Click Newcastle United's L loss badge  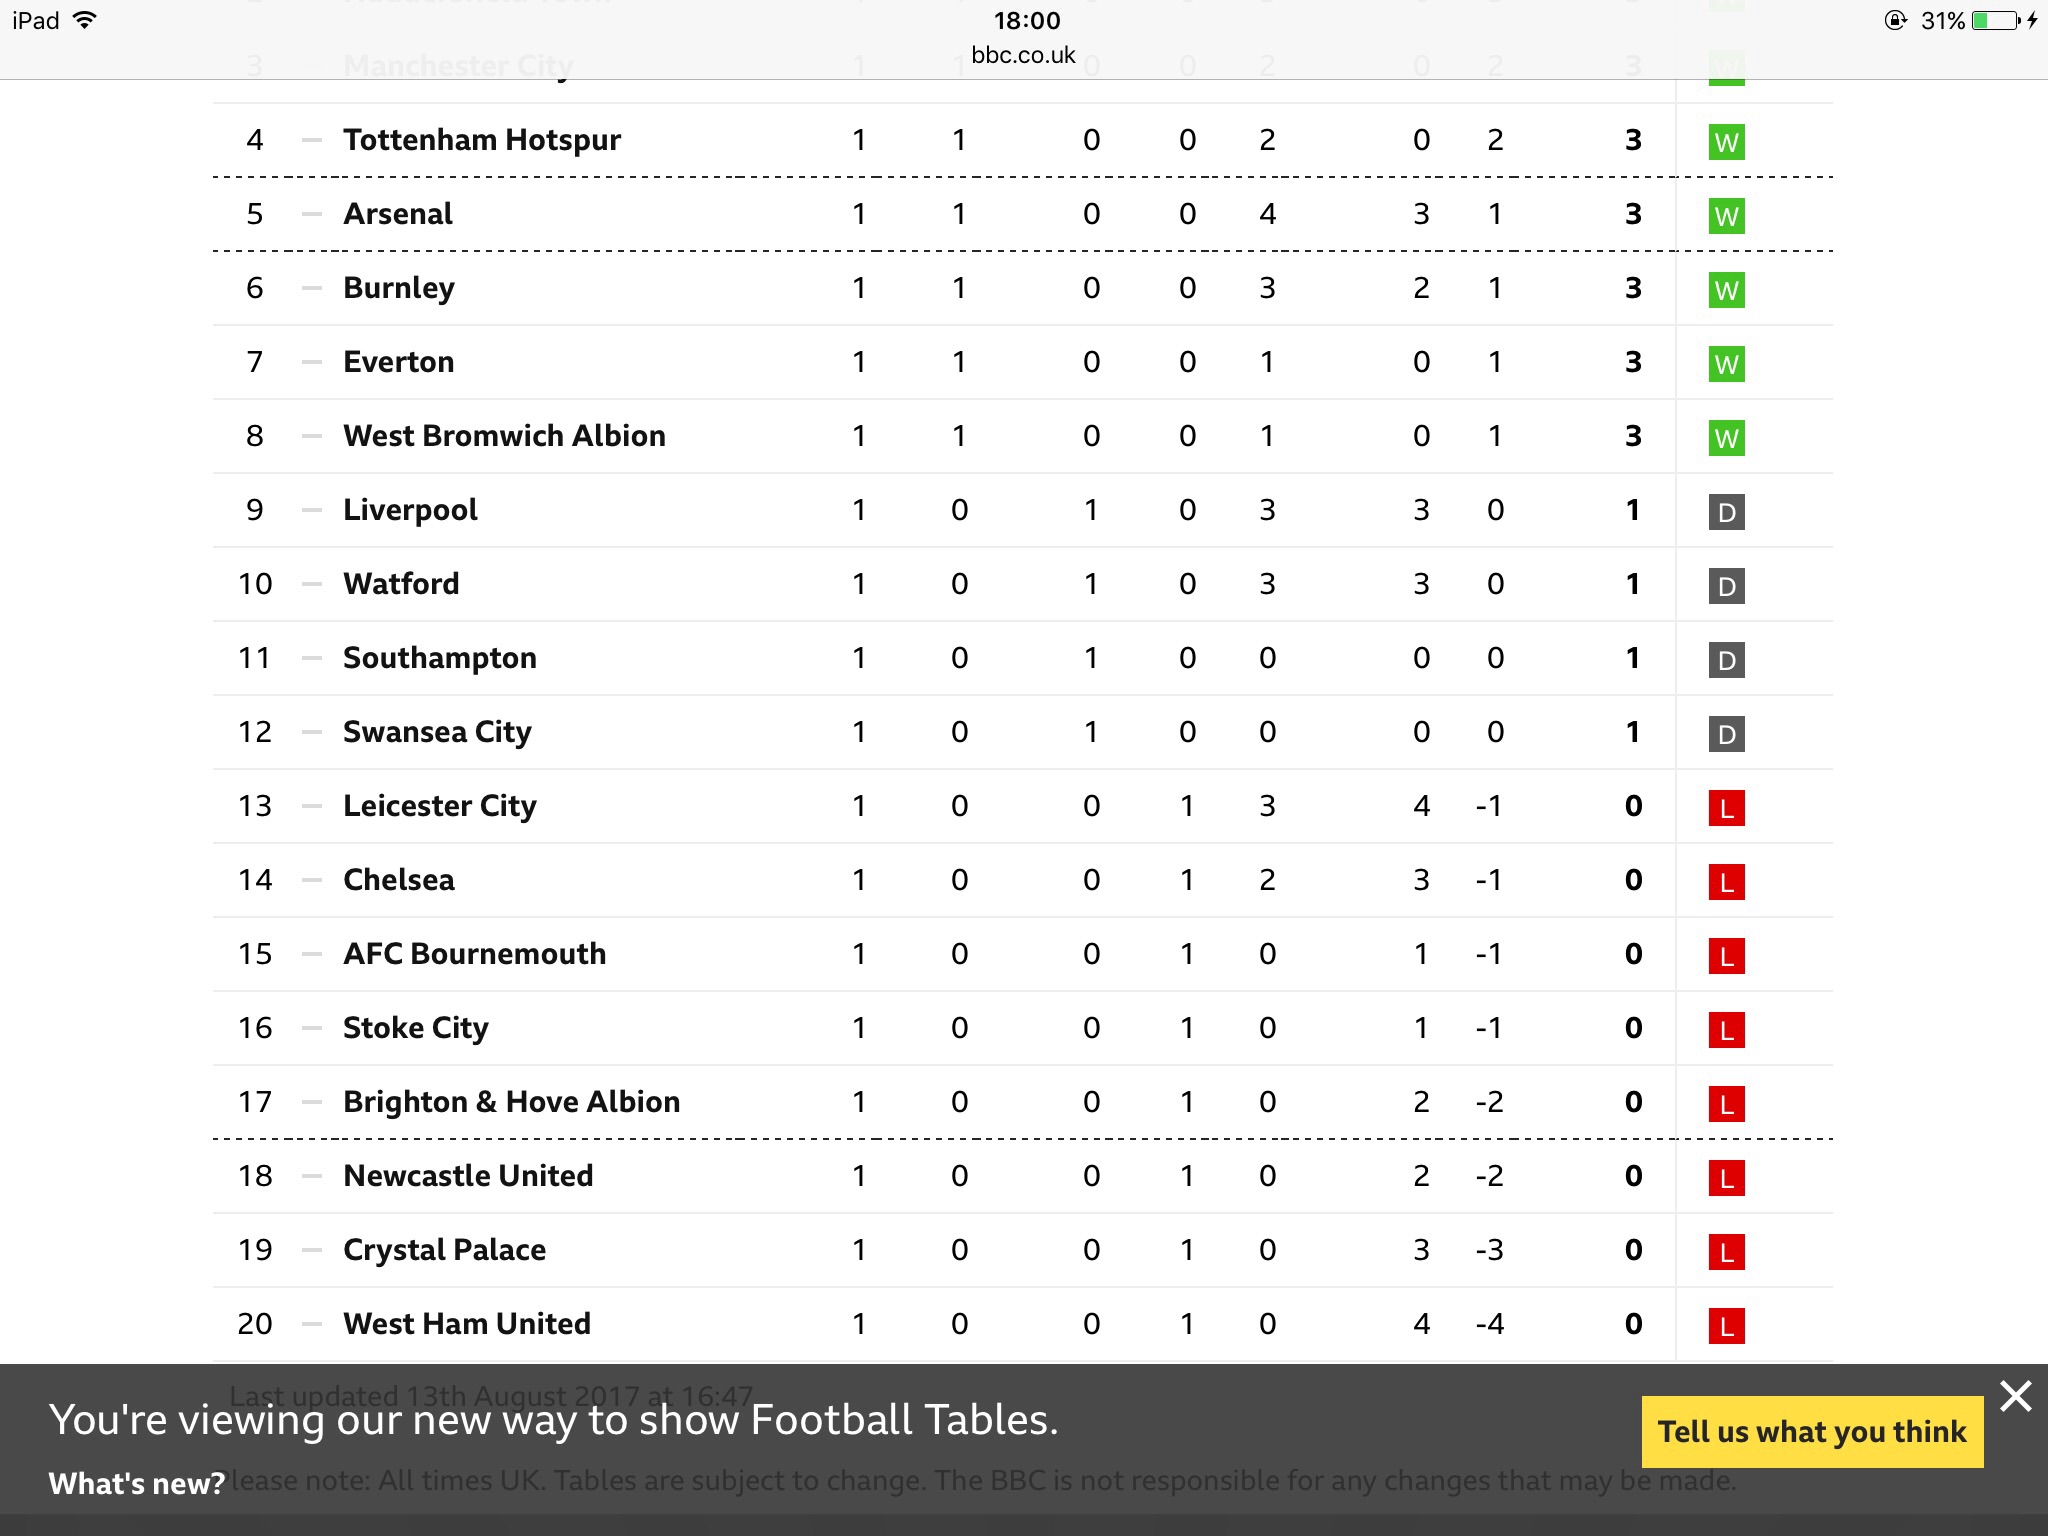1726,1178
